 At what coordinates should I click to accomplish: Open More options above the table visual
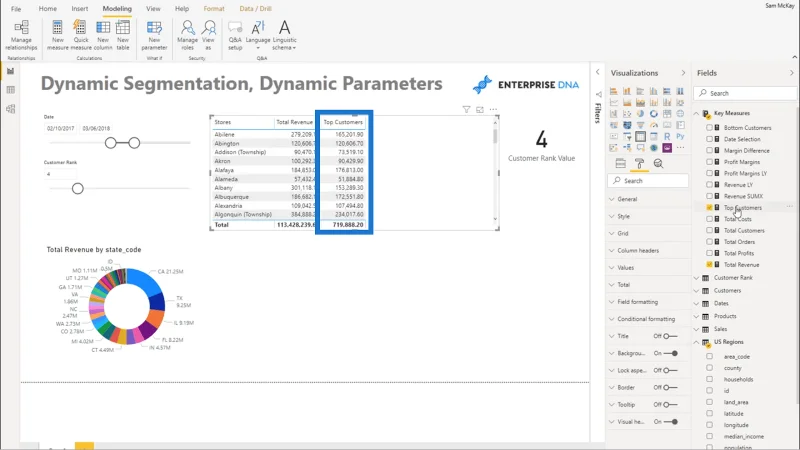point(493,109)
